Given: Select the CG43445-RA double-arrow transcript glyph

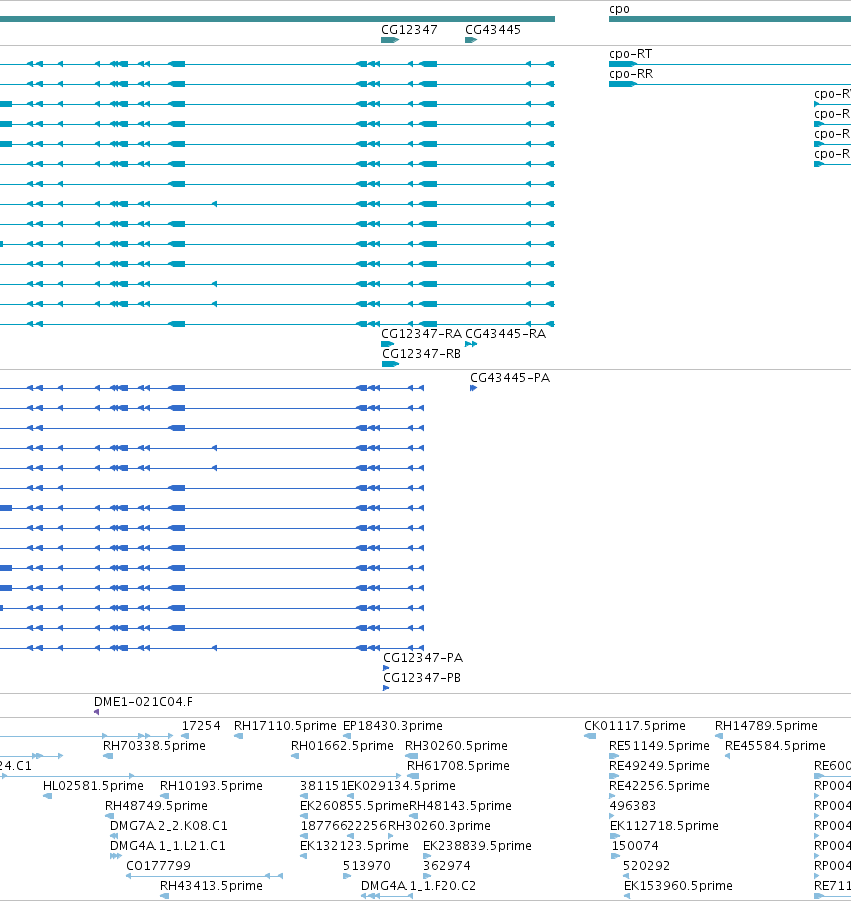Looking at the screenshot, I should 471,344.
